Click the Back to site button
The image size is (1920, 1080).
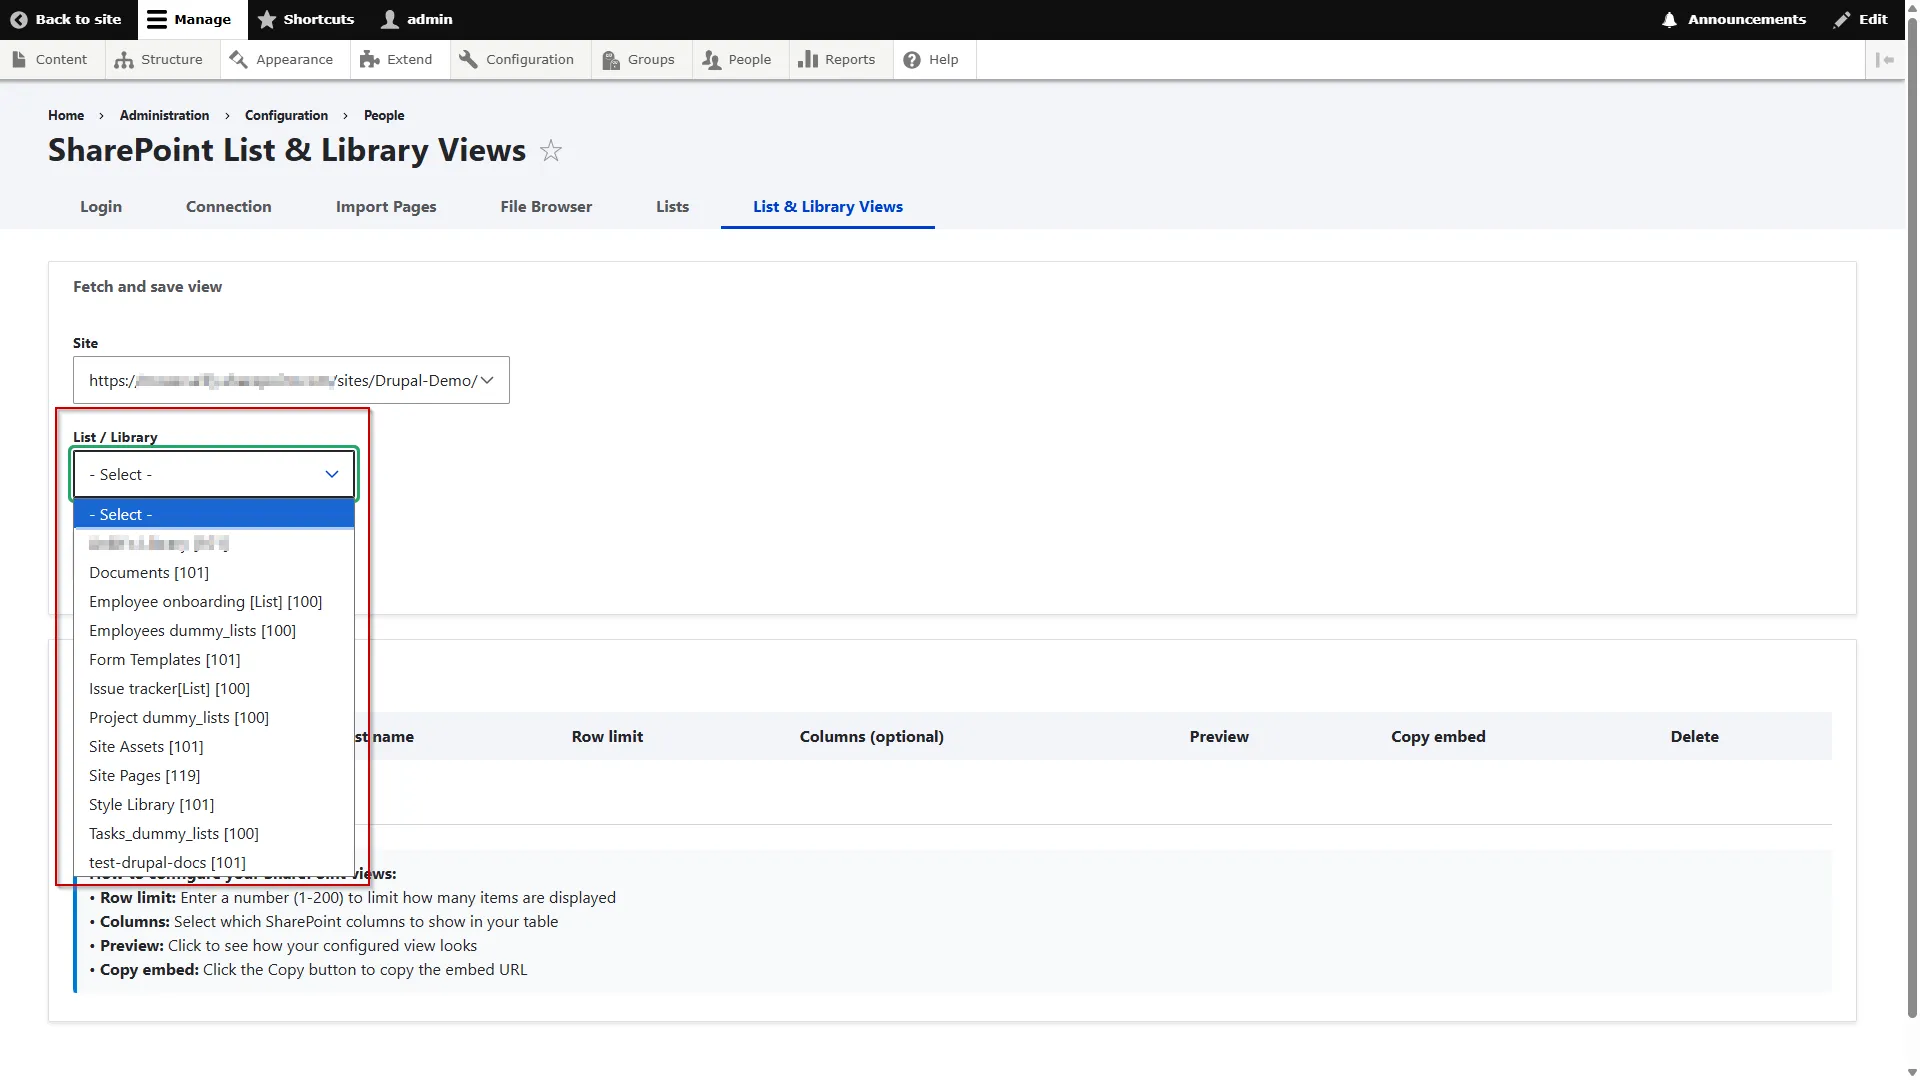click(66, 19)
